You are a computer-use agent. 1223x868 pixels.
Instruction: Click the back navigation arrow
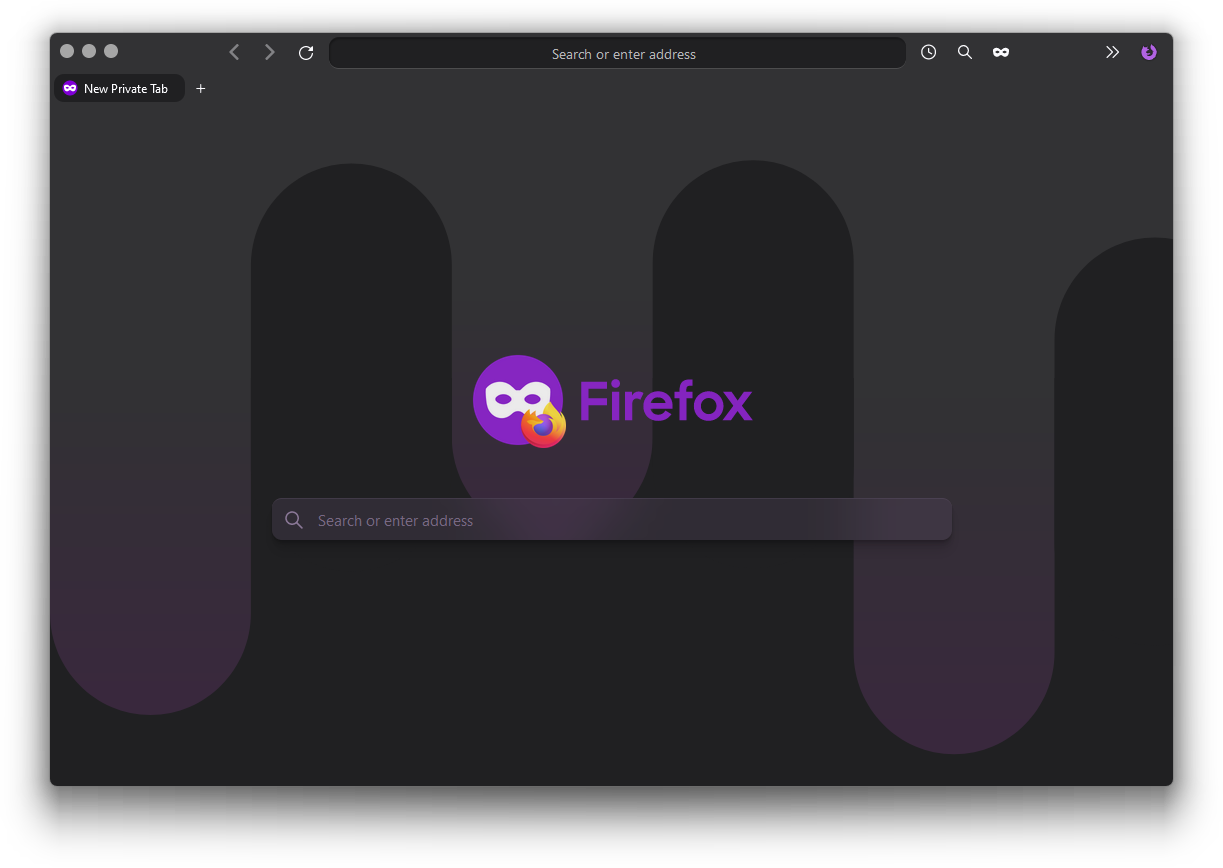coord(234,52)
